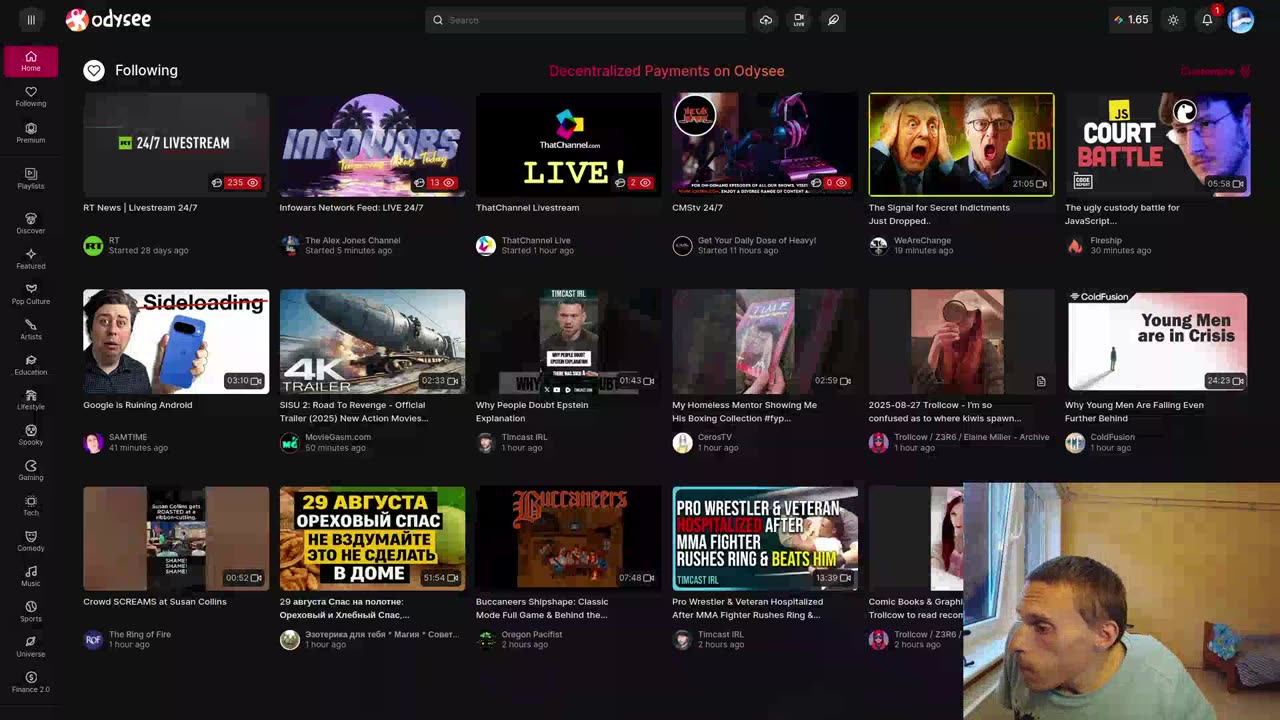
Task: Focus the Search input field
Action: [586, 20]
